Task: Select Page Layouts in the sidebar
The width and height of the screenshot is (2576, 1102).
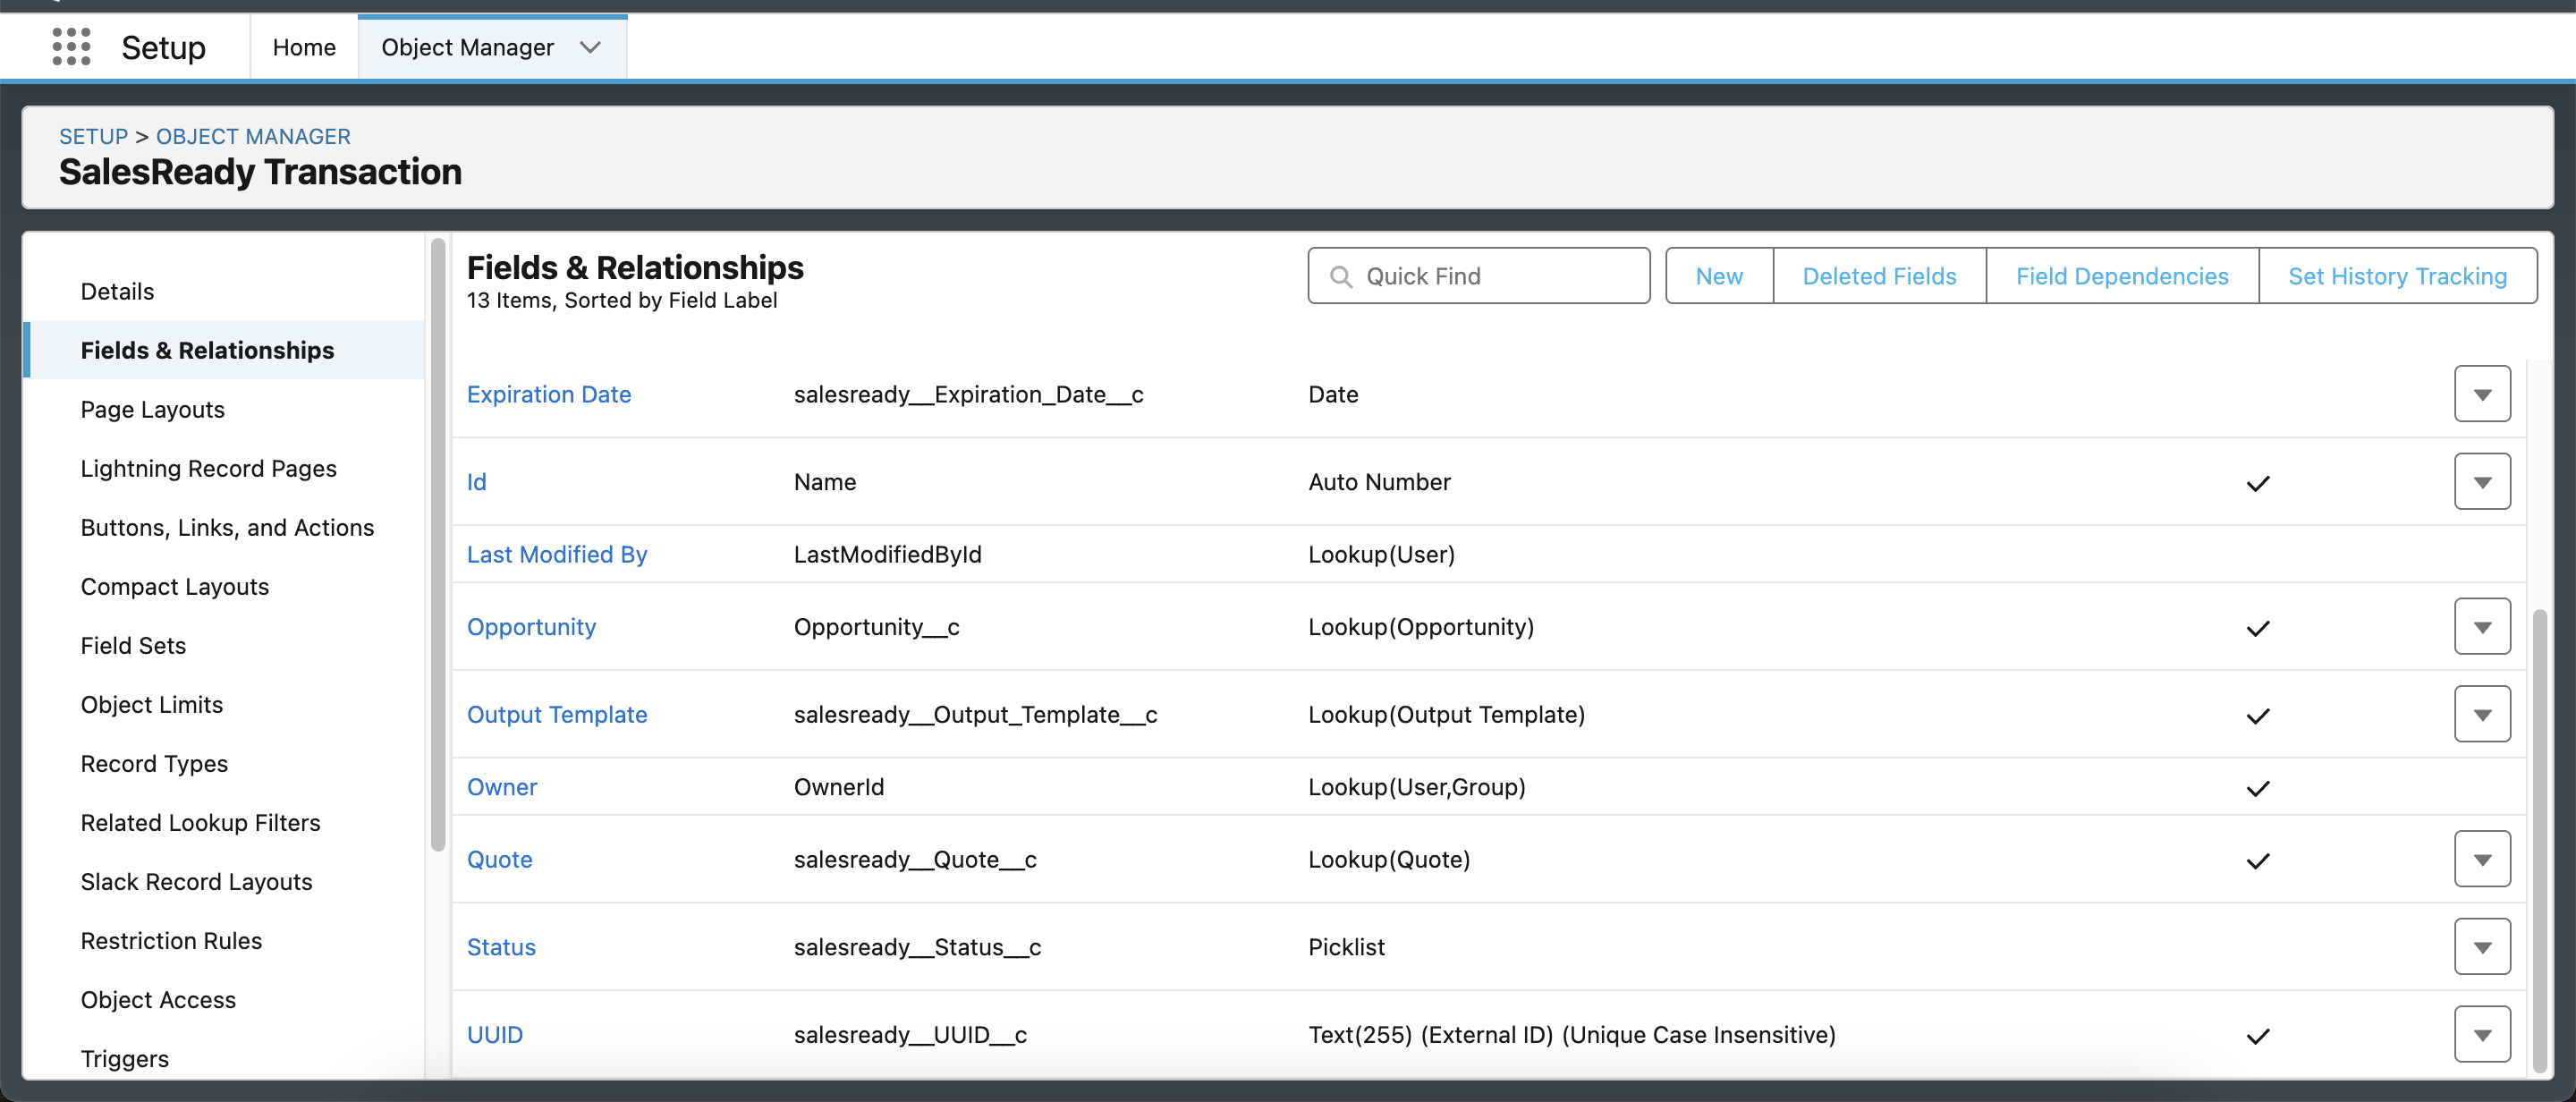Action: 152,409
